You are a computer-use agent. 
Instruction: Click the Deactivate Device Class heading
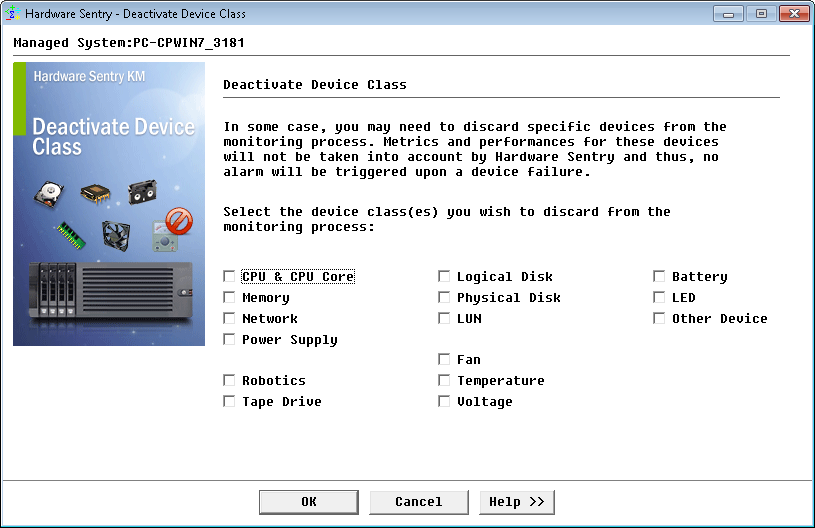click(315, 85)
